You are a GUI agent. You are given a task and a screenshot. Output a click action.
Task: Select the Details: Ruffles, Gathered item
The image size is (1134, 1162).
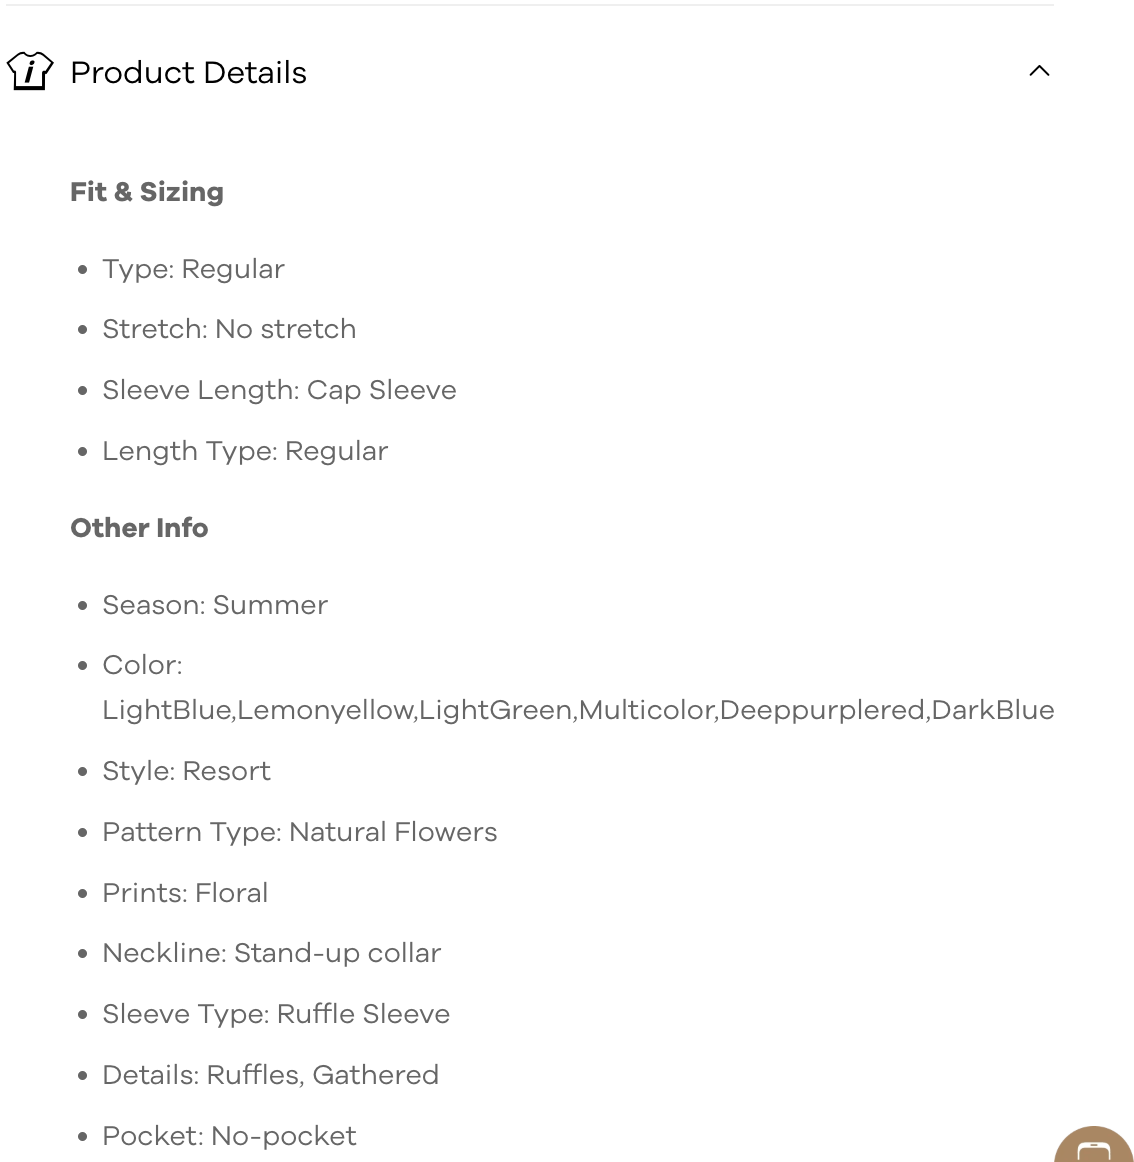pyautogui.click(x=270, y=1075)
